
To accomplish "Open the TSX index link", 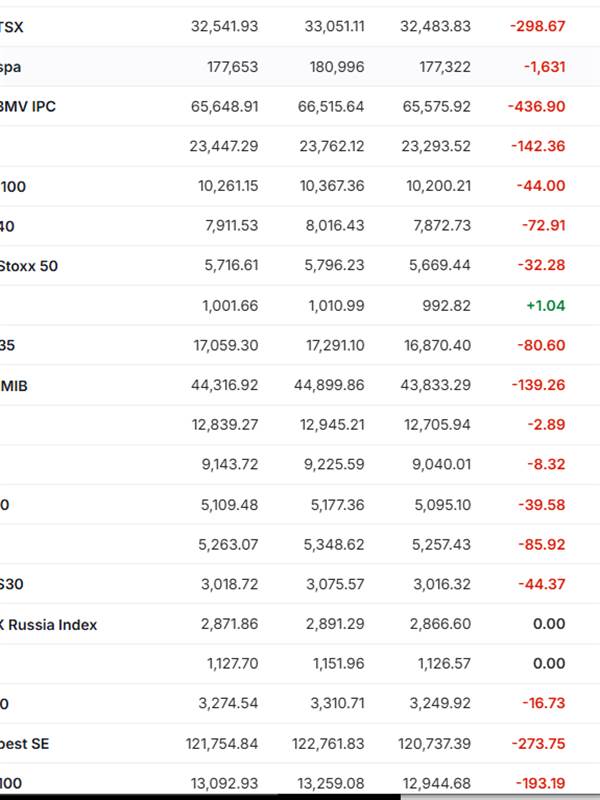I will [11, 27].
